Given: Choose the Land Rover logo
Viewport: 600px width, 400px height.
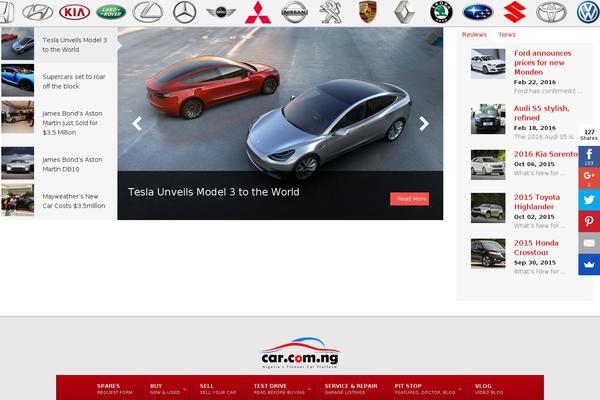Looking at the screenshot, I should click(111, 12).
